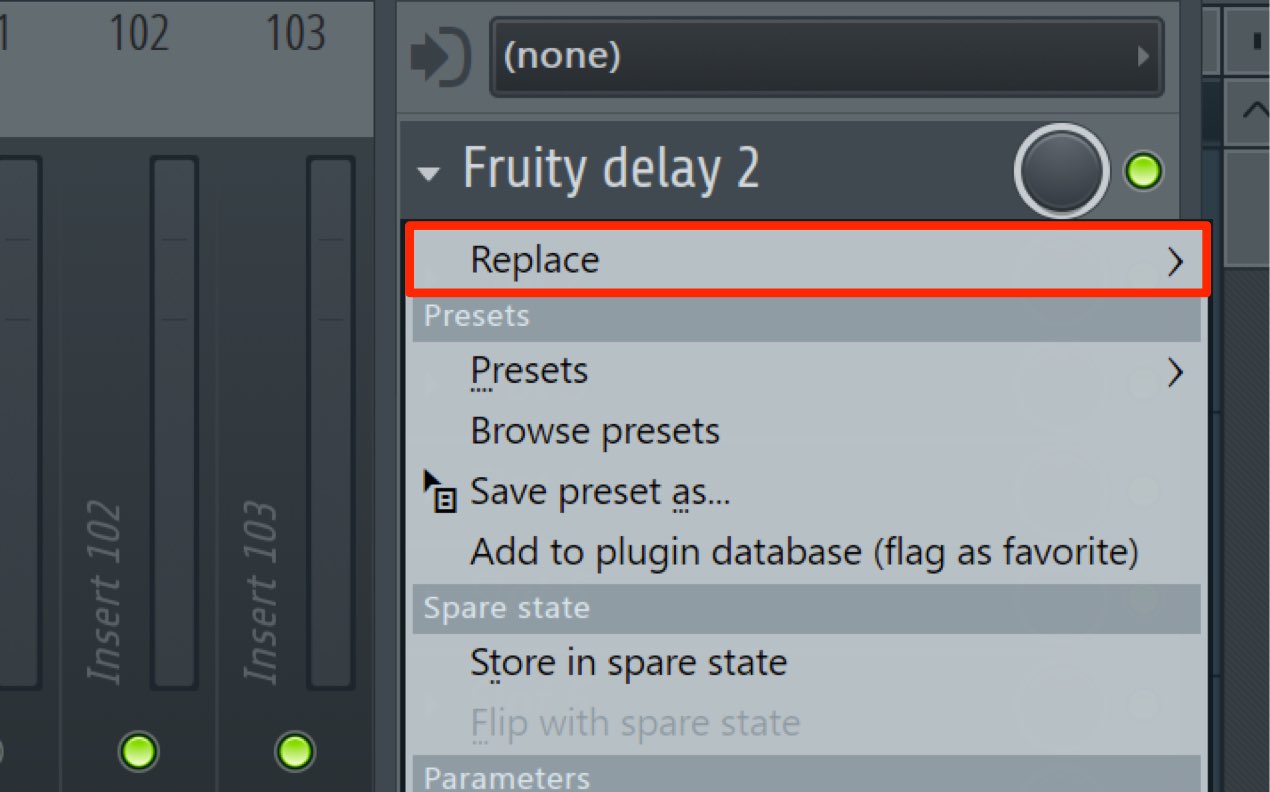
Task: Select the Insert 103 mixer track
Action: pos(262,592)
